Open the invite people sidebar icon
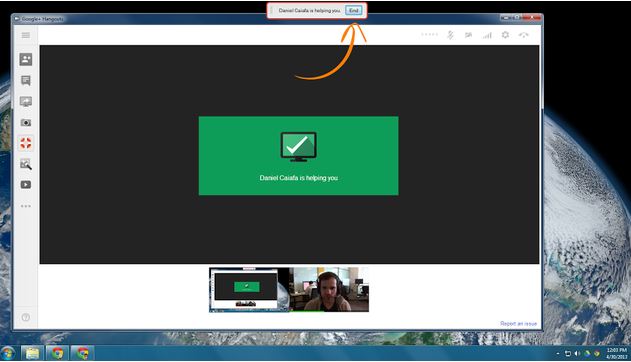 pyautogui.click(x=26, y=60)
